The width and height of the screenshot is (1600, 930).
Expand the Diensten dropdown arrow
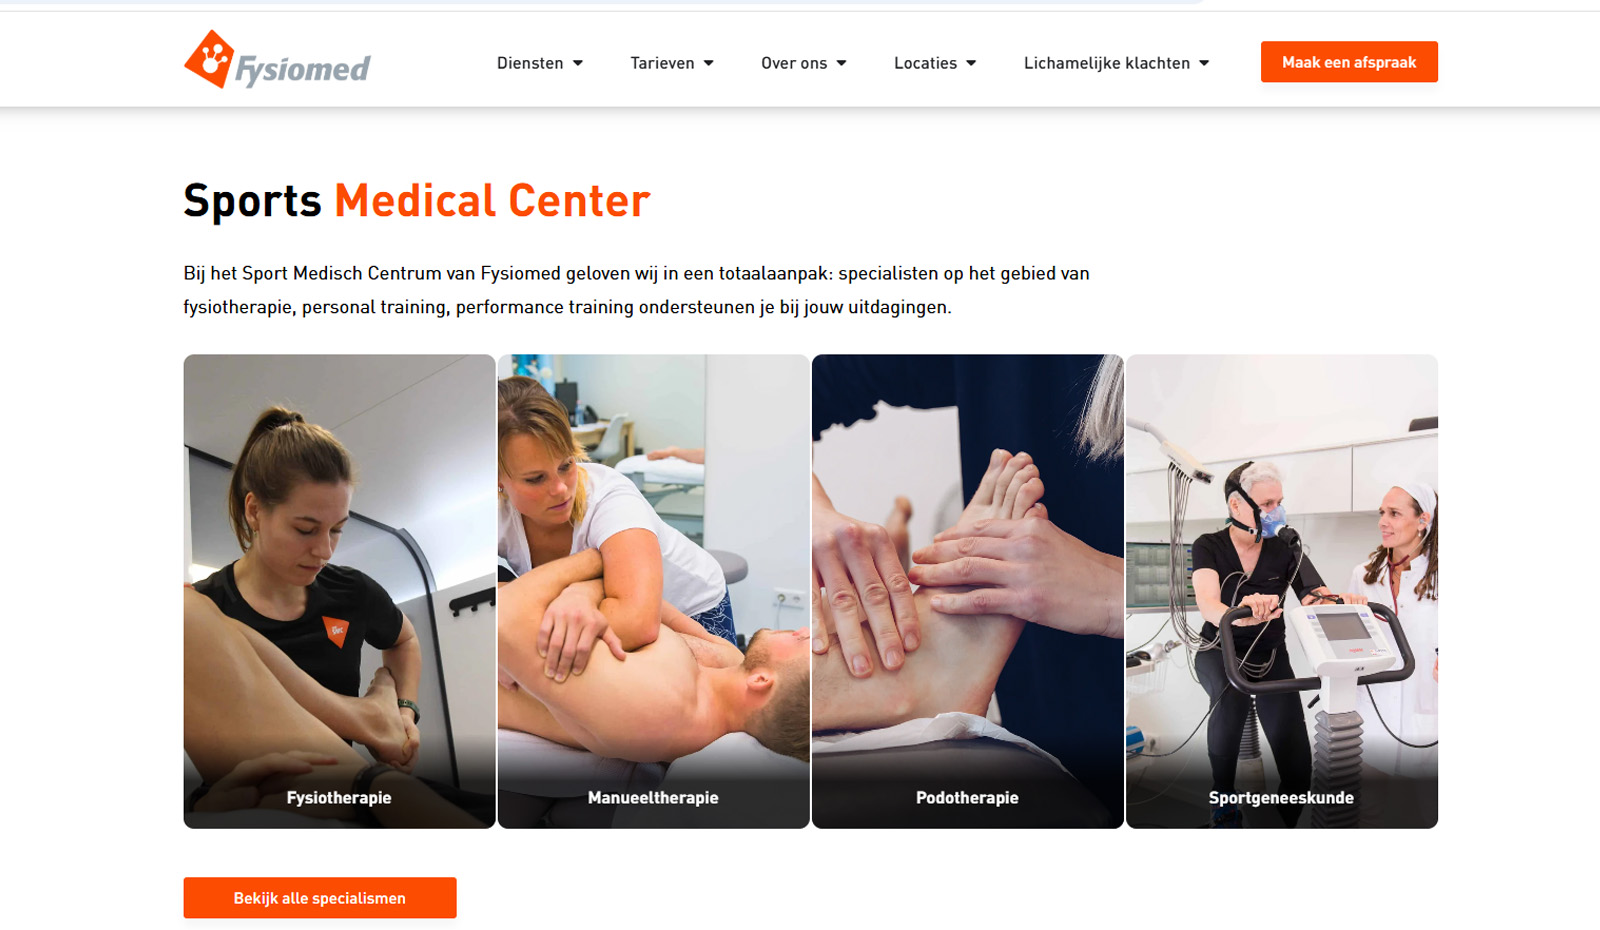click(578, 63)
